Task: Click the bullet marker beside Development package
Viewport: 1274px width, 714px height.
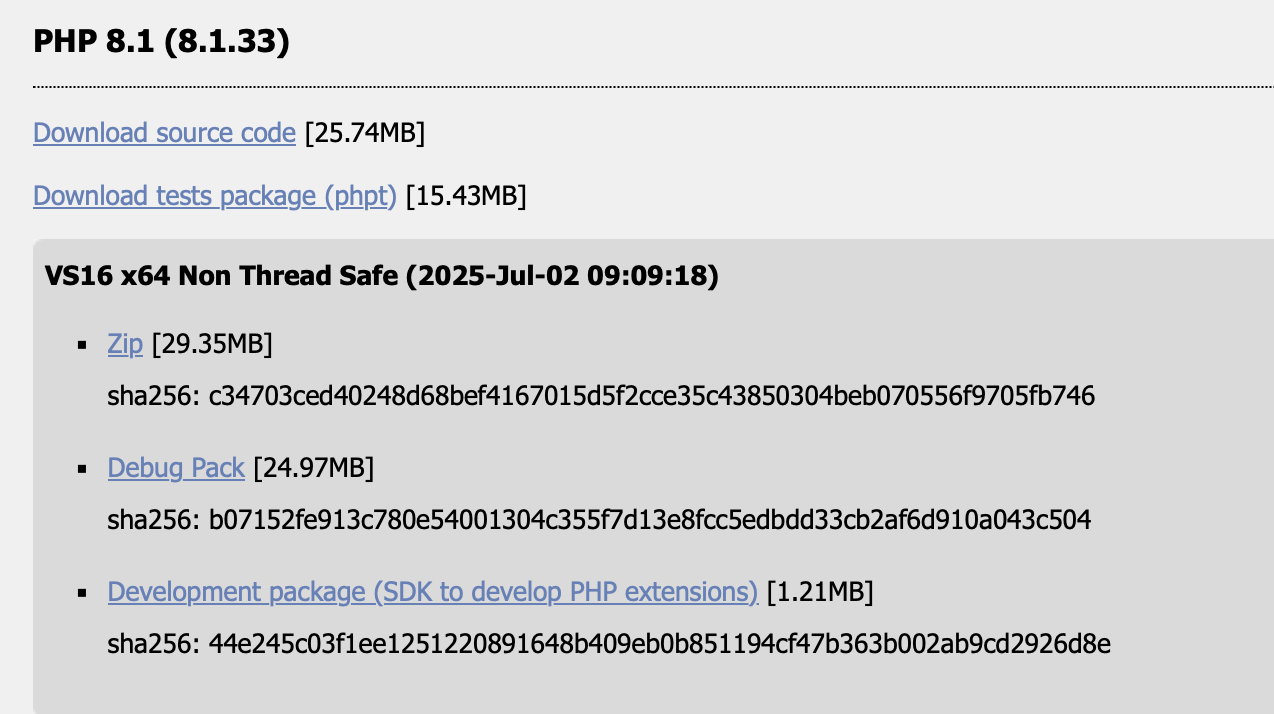Action: click(x=83, y=593)
